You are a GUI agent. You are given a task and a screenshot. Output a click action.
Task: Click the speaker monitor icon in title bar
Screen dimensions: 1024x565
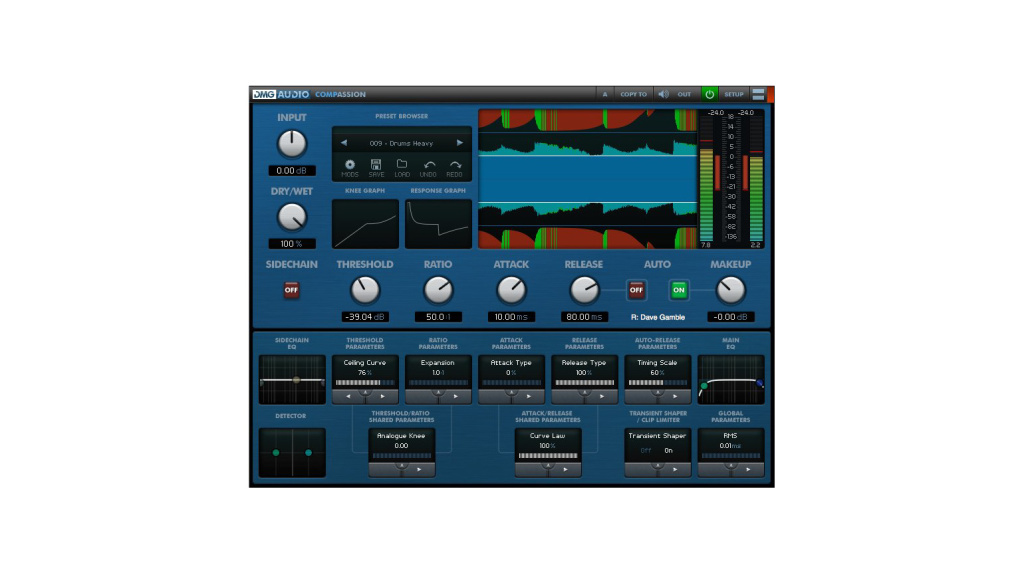click(663, 94)
